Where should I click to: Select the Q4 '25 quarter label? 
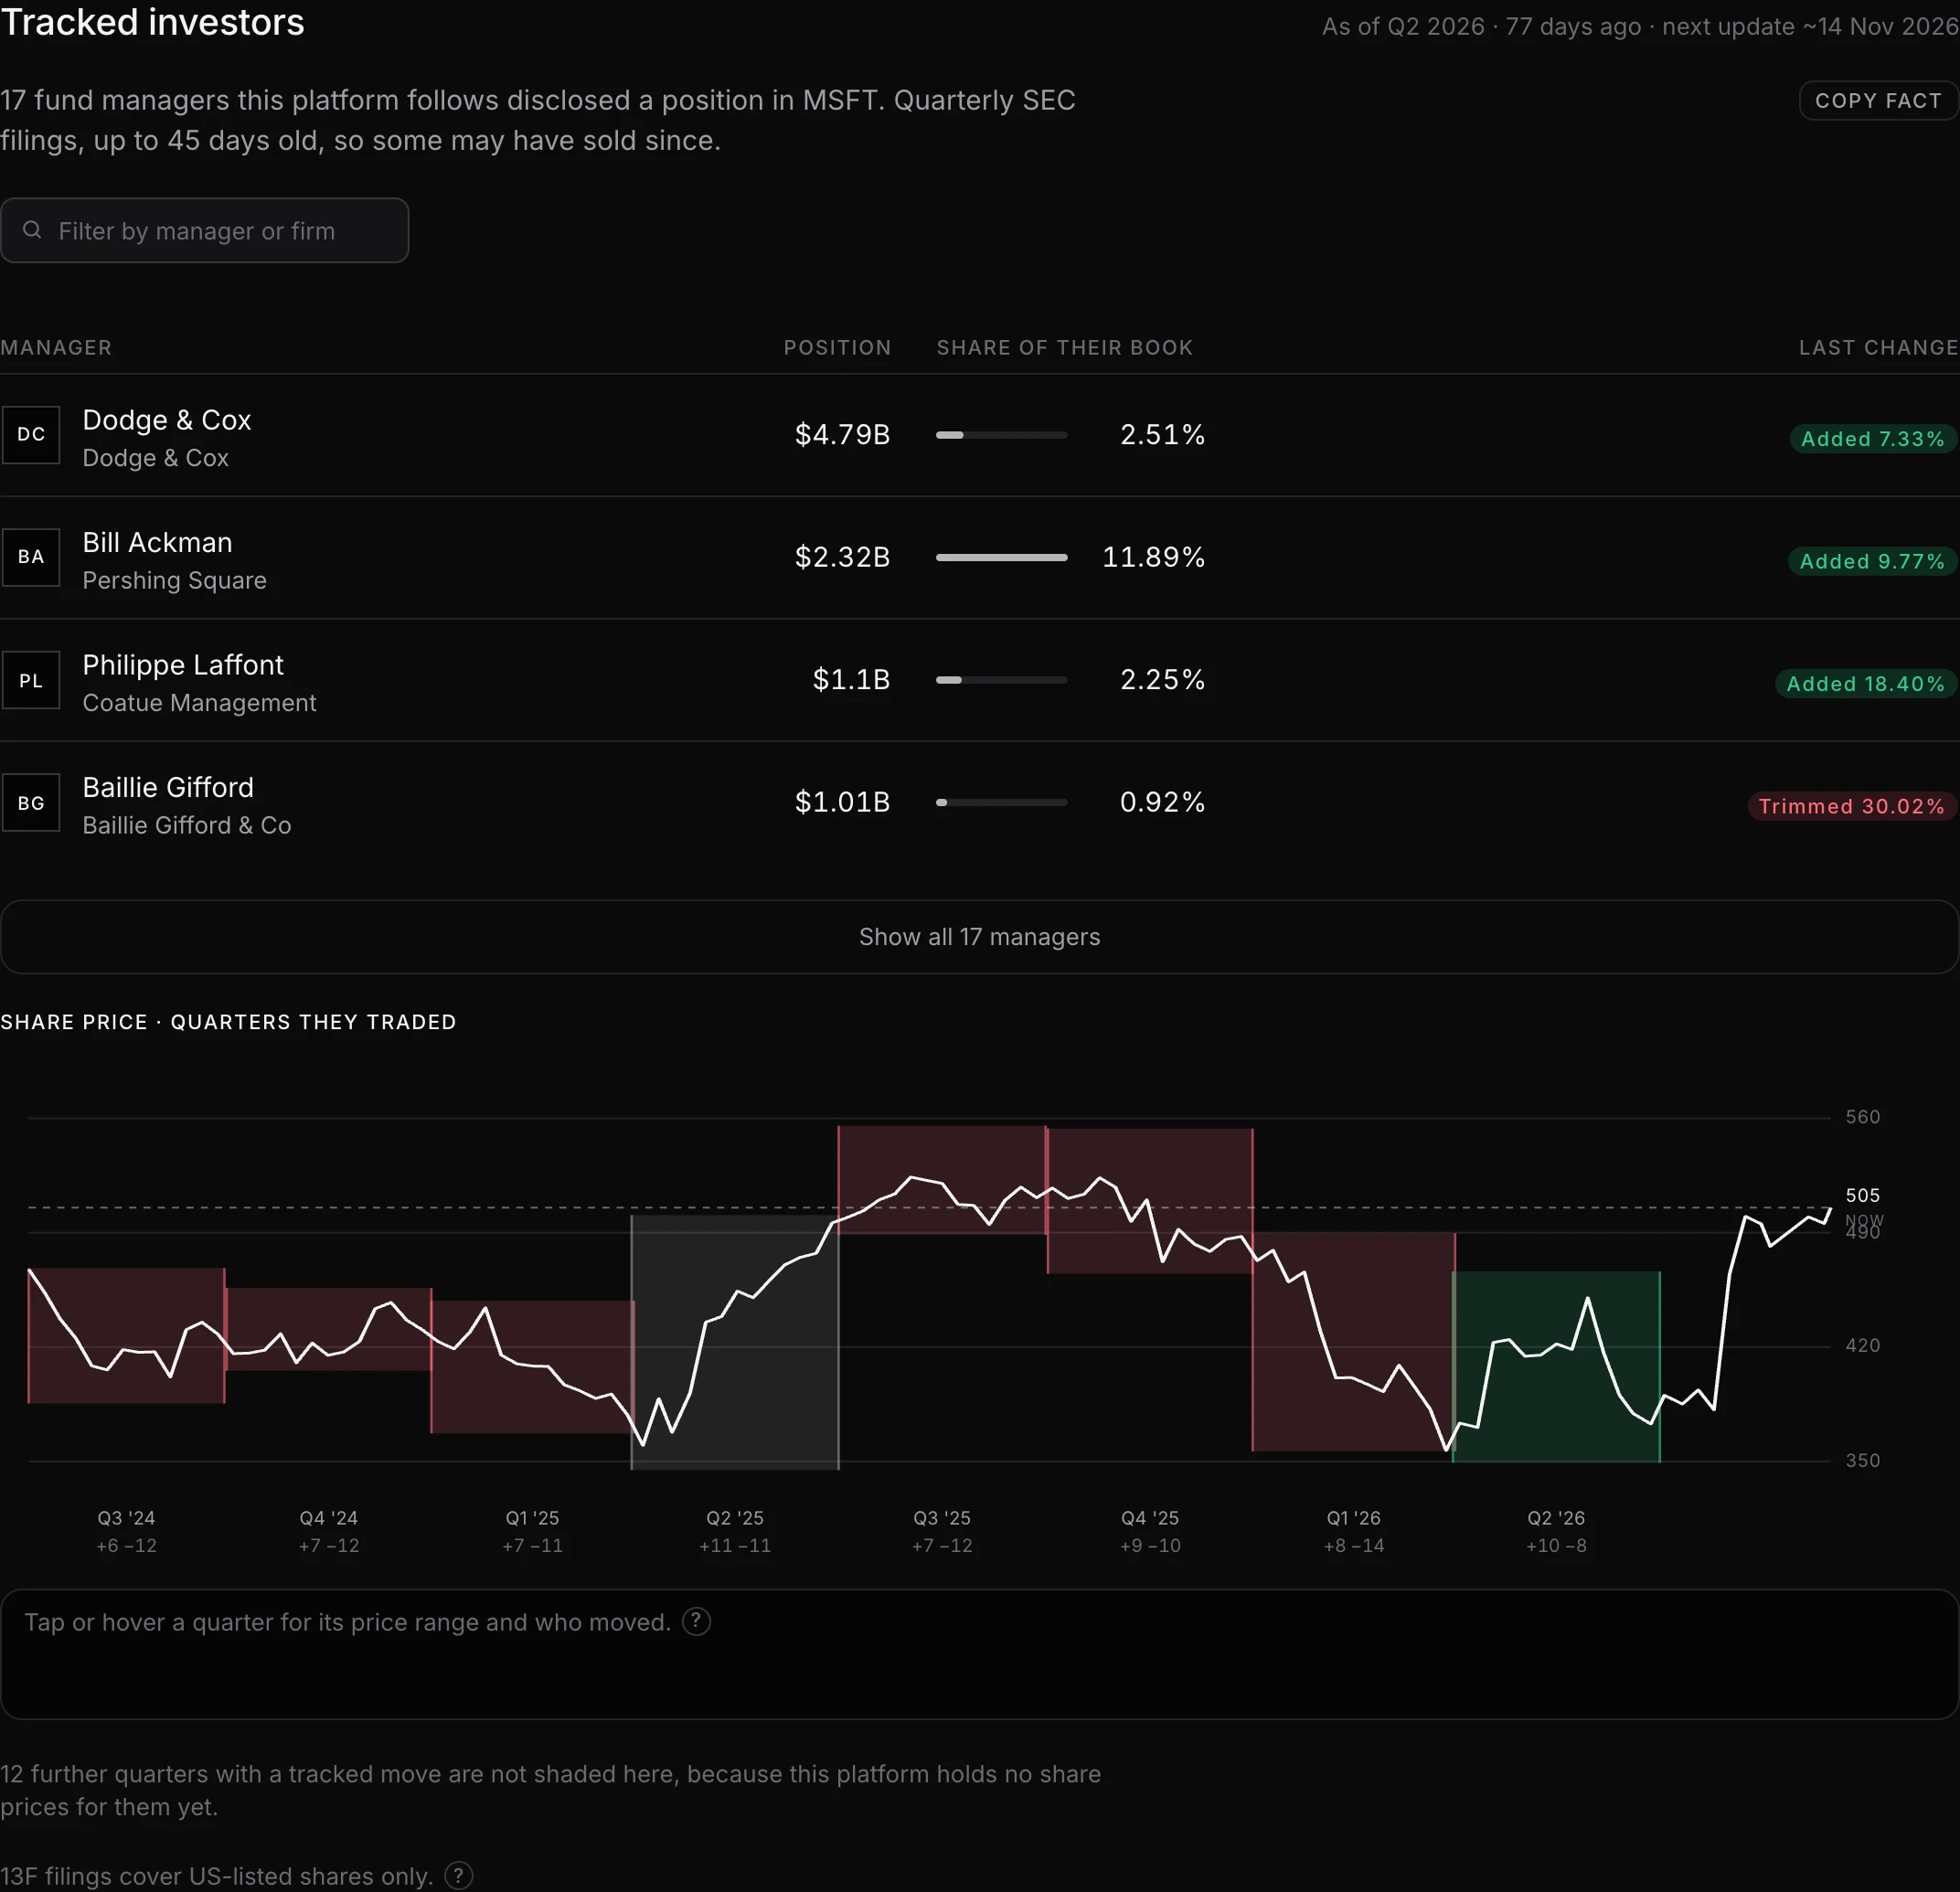point(1150,1518)
